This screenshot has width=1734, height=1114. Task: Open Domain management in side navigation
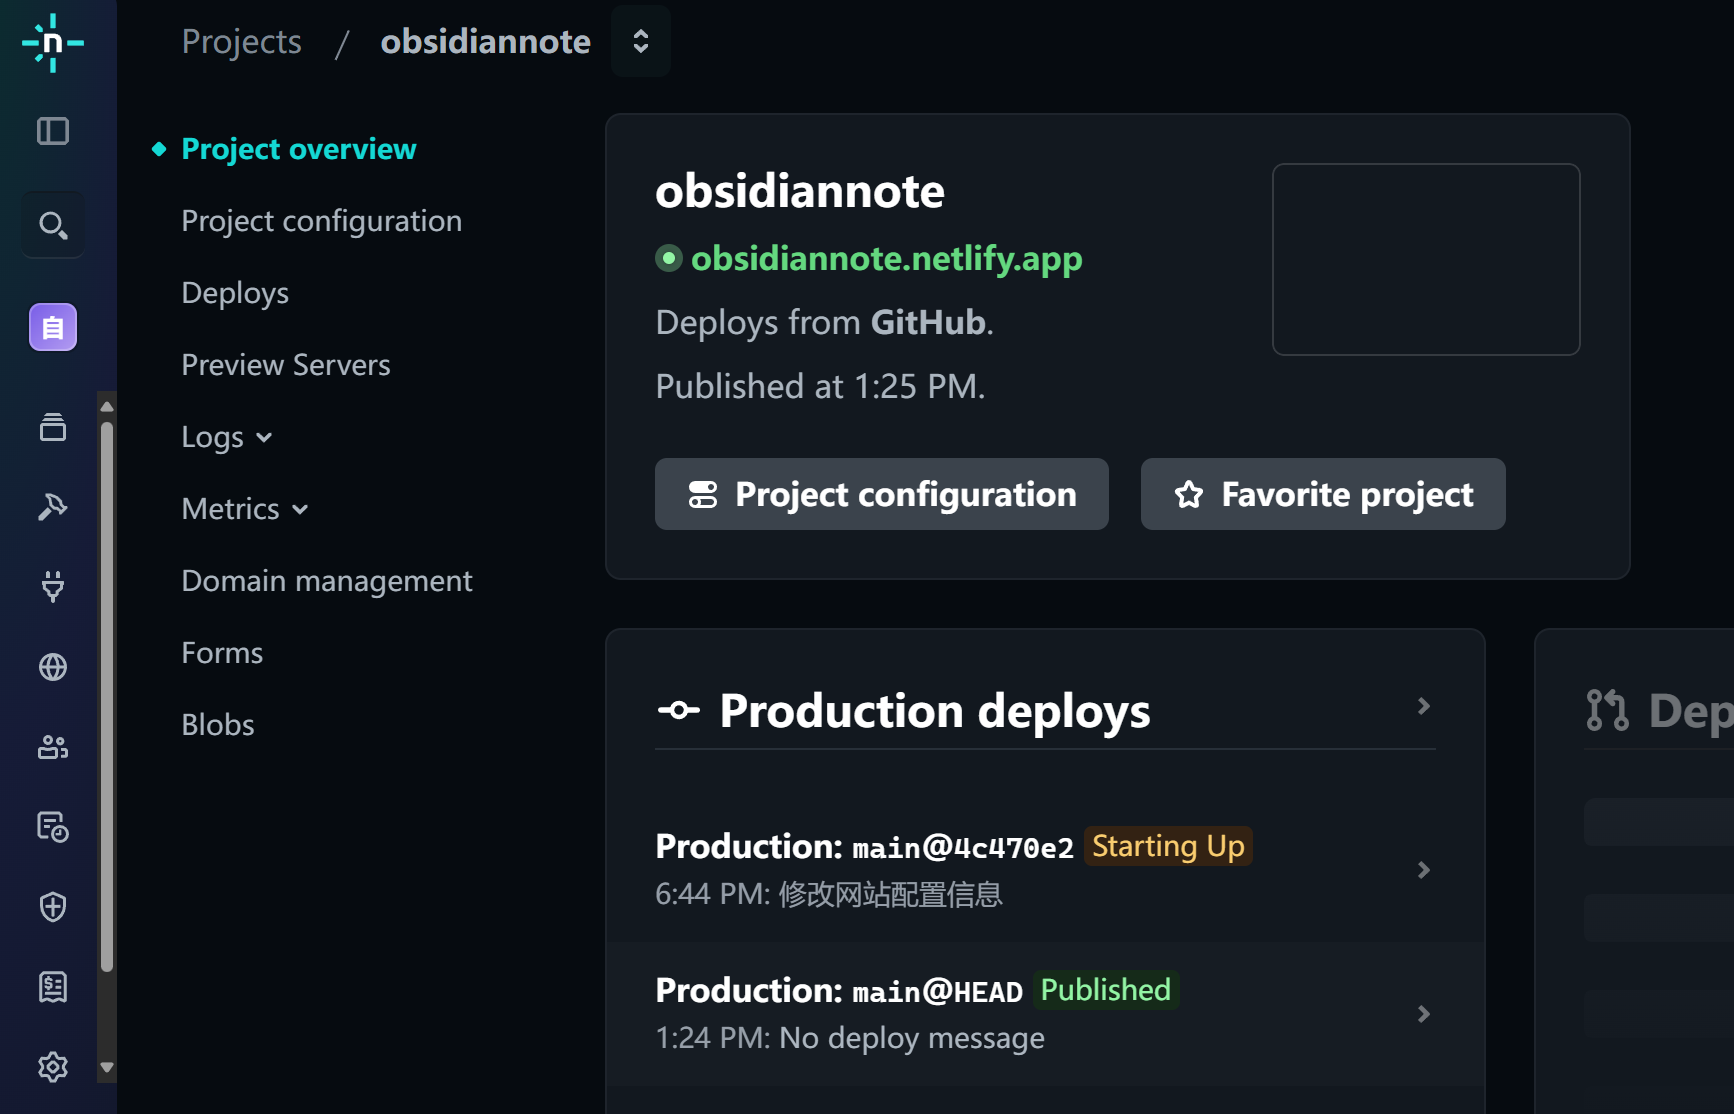[327, 581]
